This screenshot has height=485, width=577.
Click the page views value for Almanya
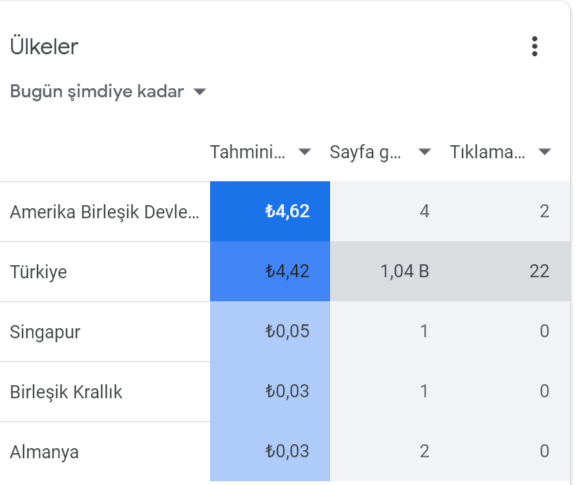coord(424,452)
